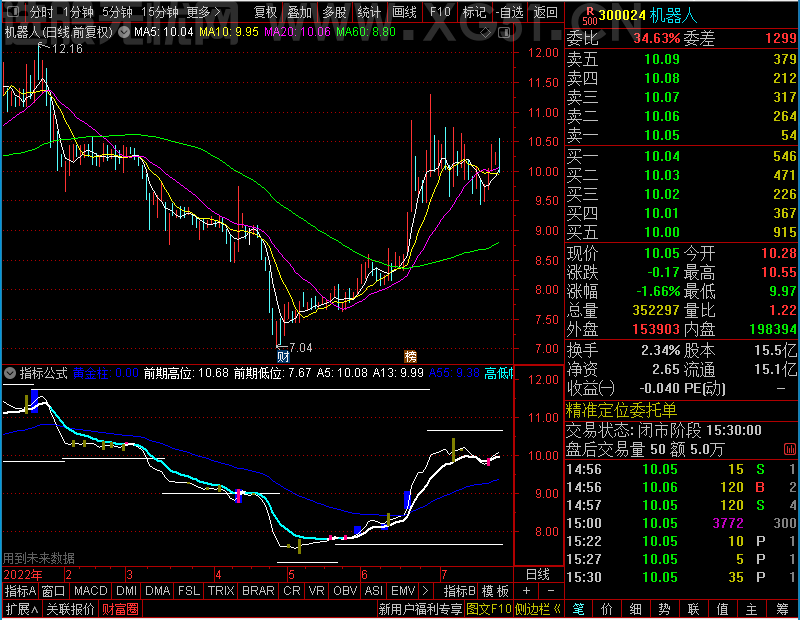Zoom in the chart with the + button
The image size is (800, 620).
pos(527,591)
